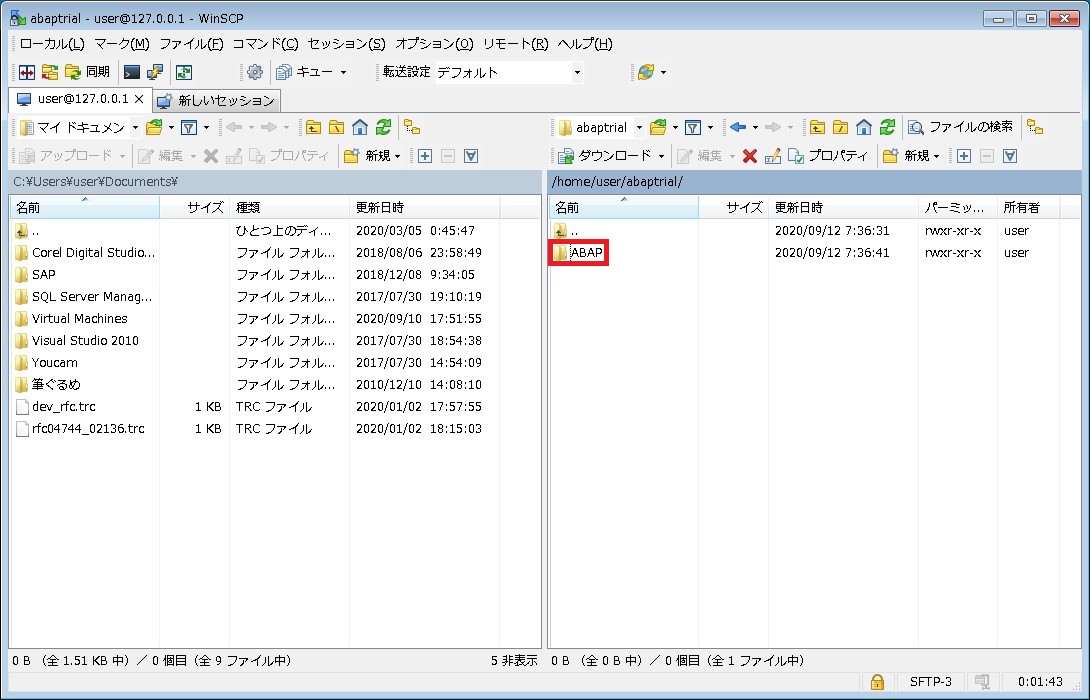Image resolution: width=1090 pixels, height=700 pixels.
Task: Click the preferences gear icon
Action: [x=254, y=72]
